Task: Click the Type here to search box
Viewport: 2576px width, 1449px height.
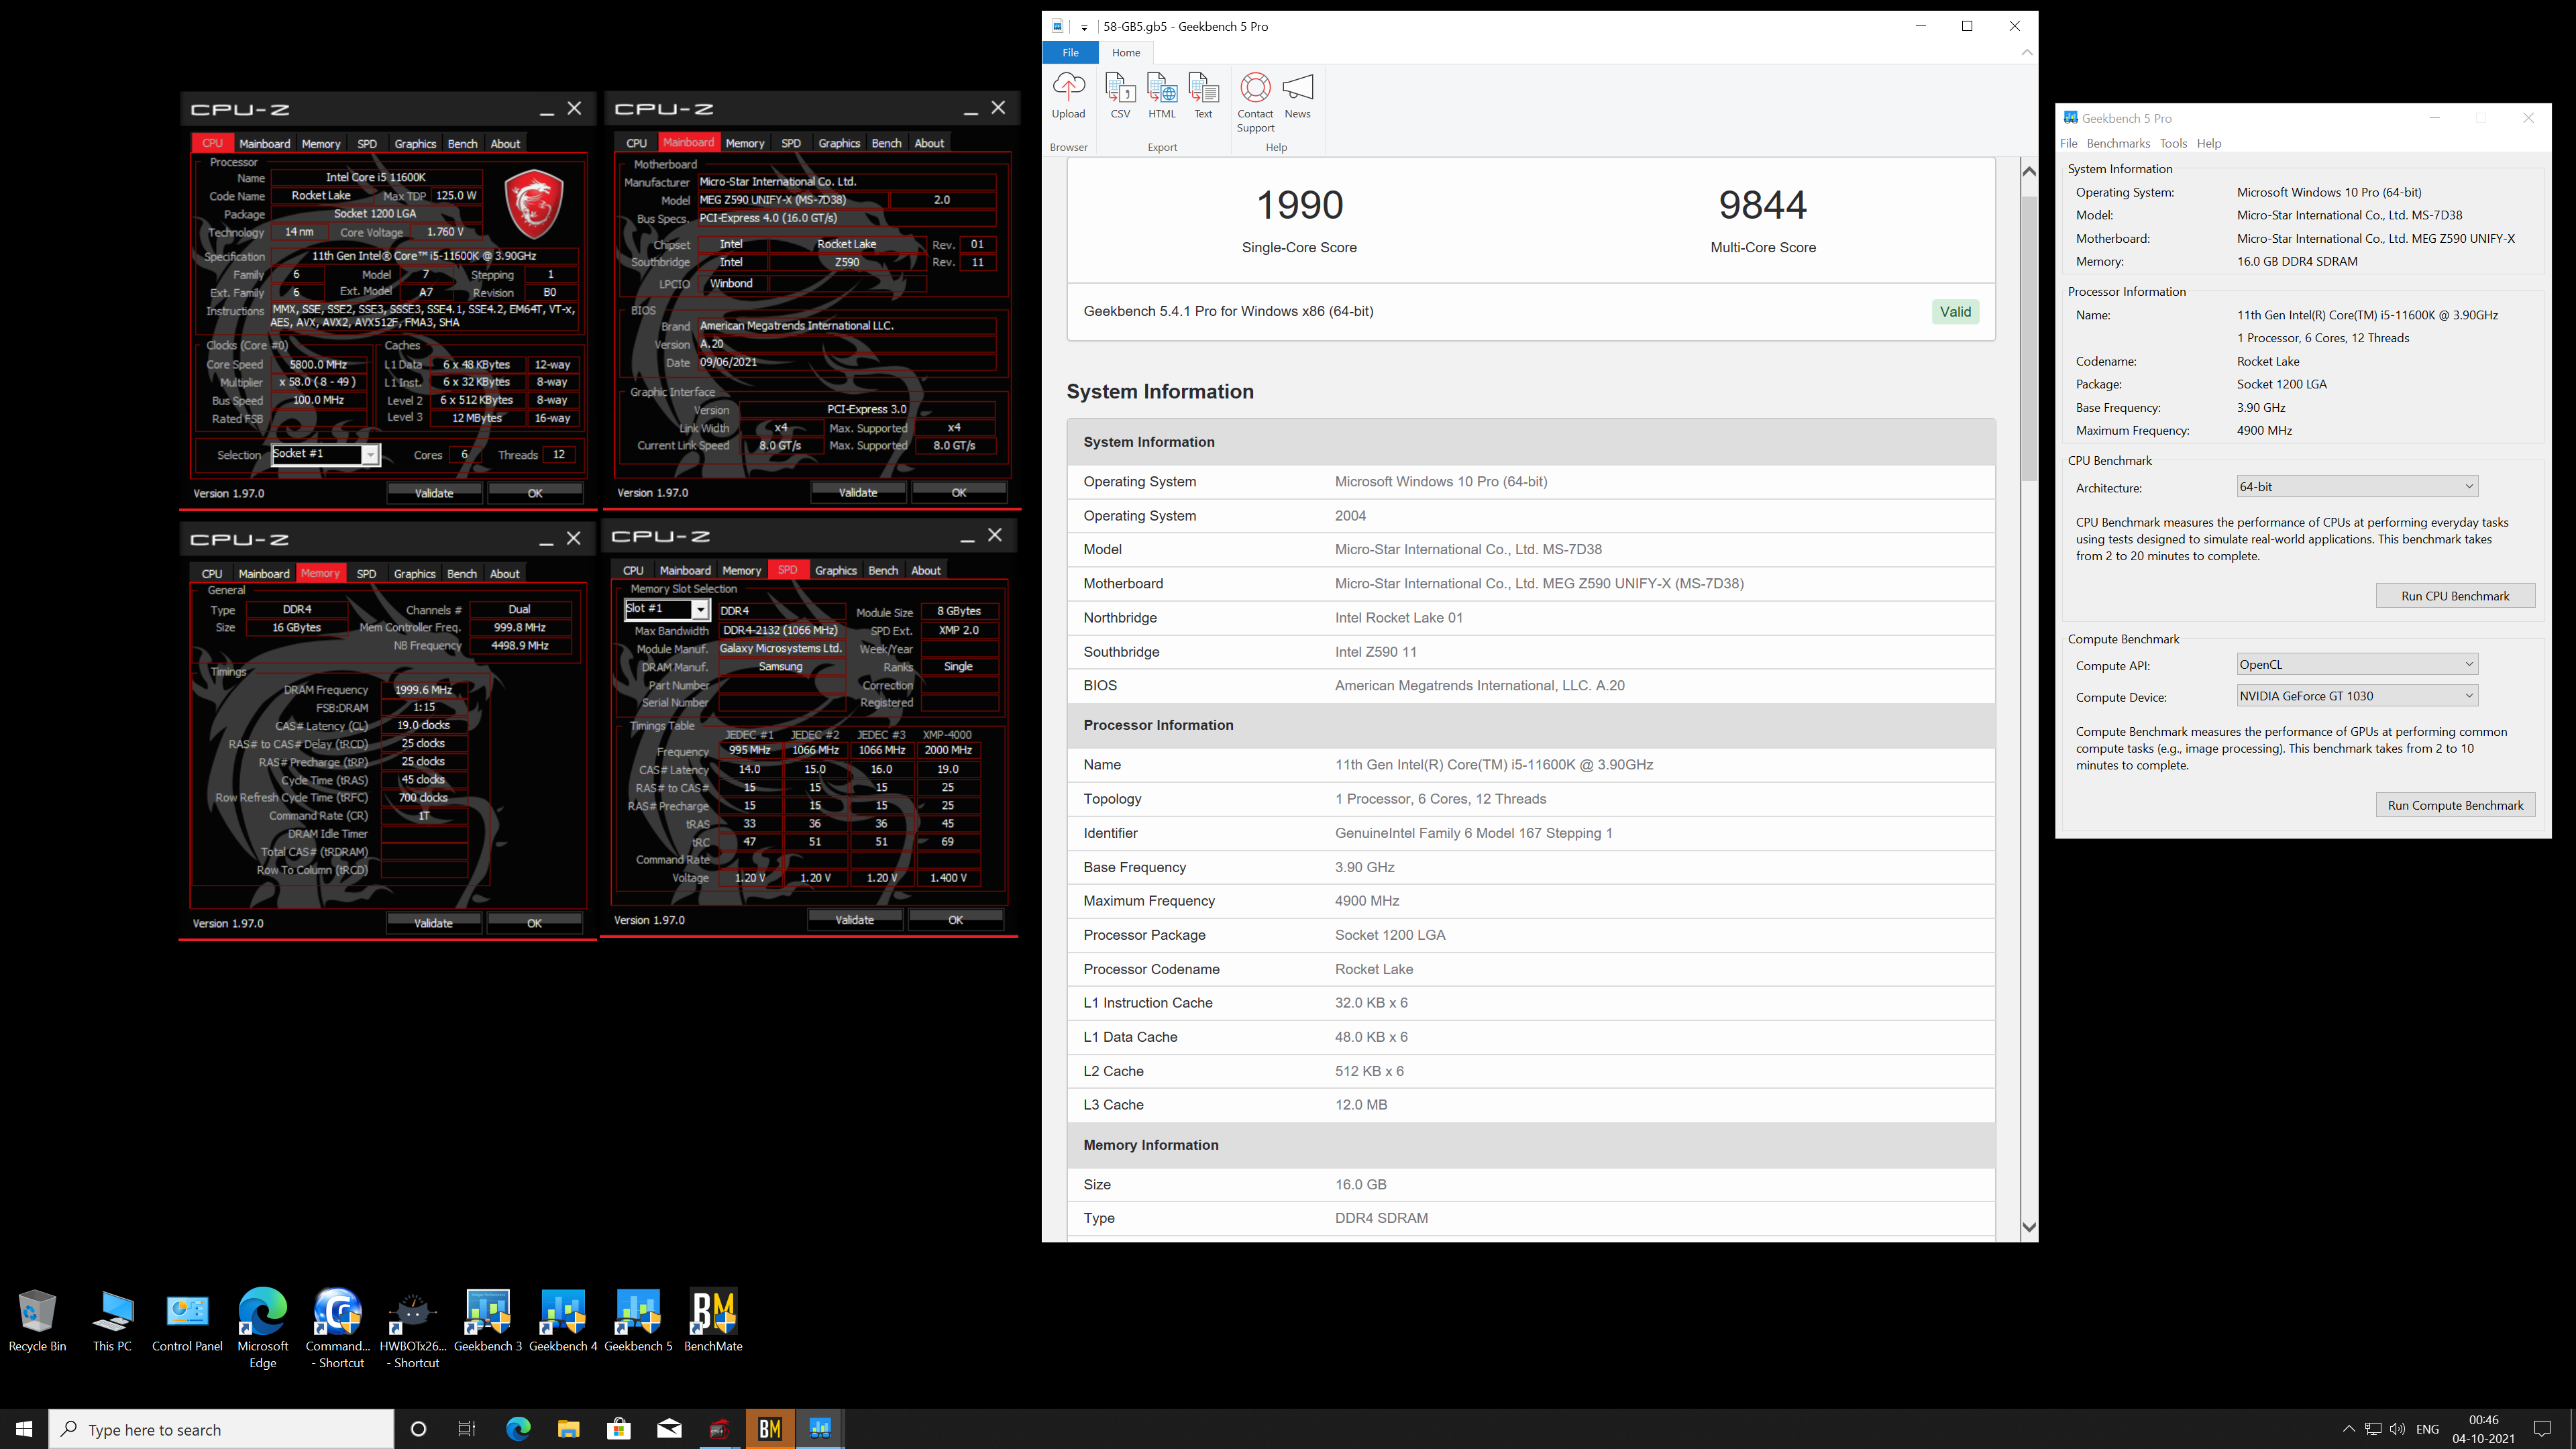Action: [x=221, y=1429]
